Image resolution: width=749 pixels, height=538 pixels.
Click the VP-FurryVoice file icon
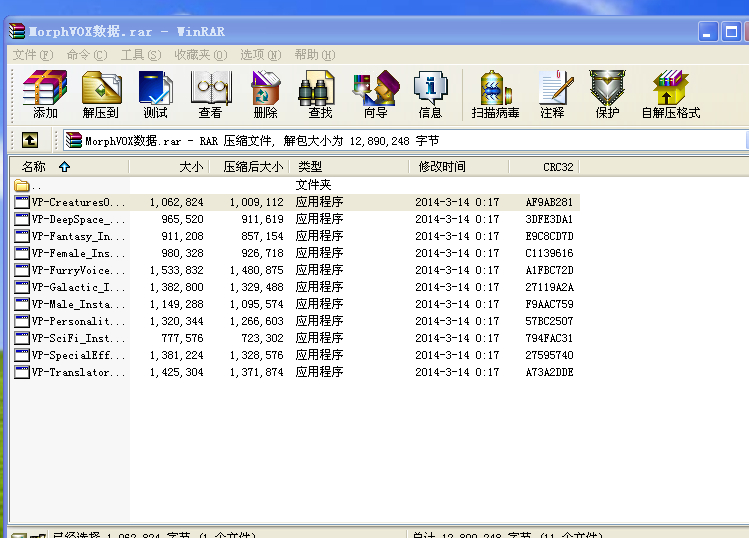[21, 270]
